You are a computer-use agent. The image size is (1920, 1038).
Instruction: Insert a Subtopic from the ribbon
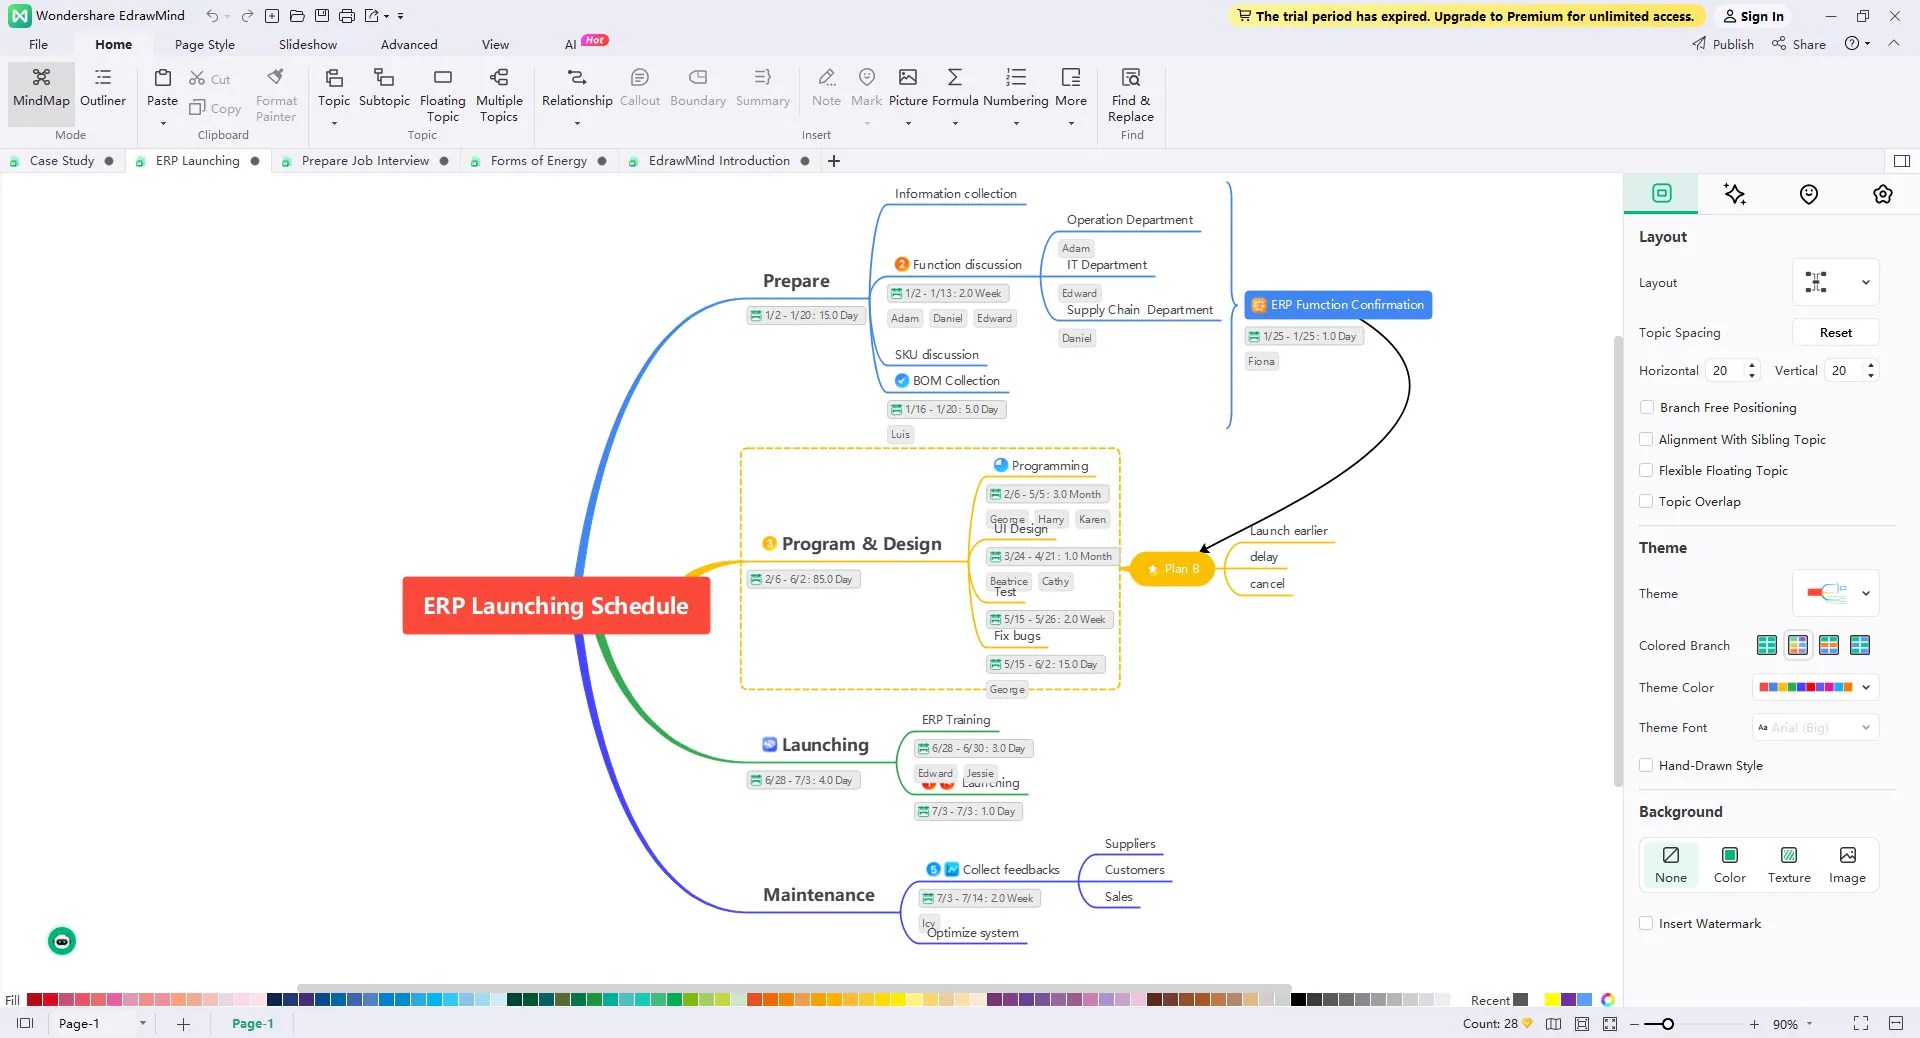[x=384, y=88]
